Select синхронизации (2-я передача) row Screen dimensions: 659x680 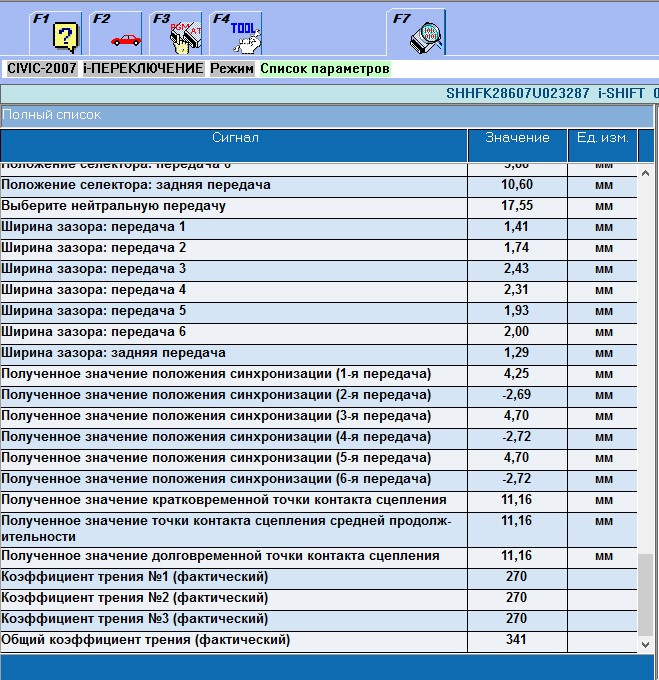319,396
